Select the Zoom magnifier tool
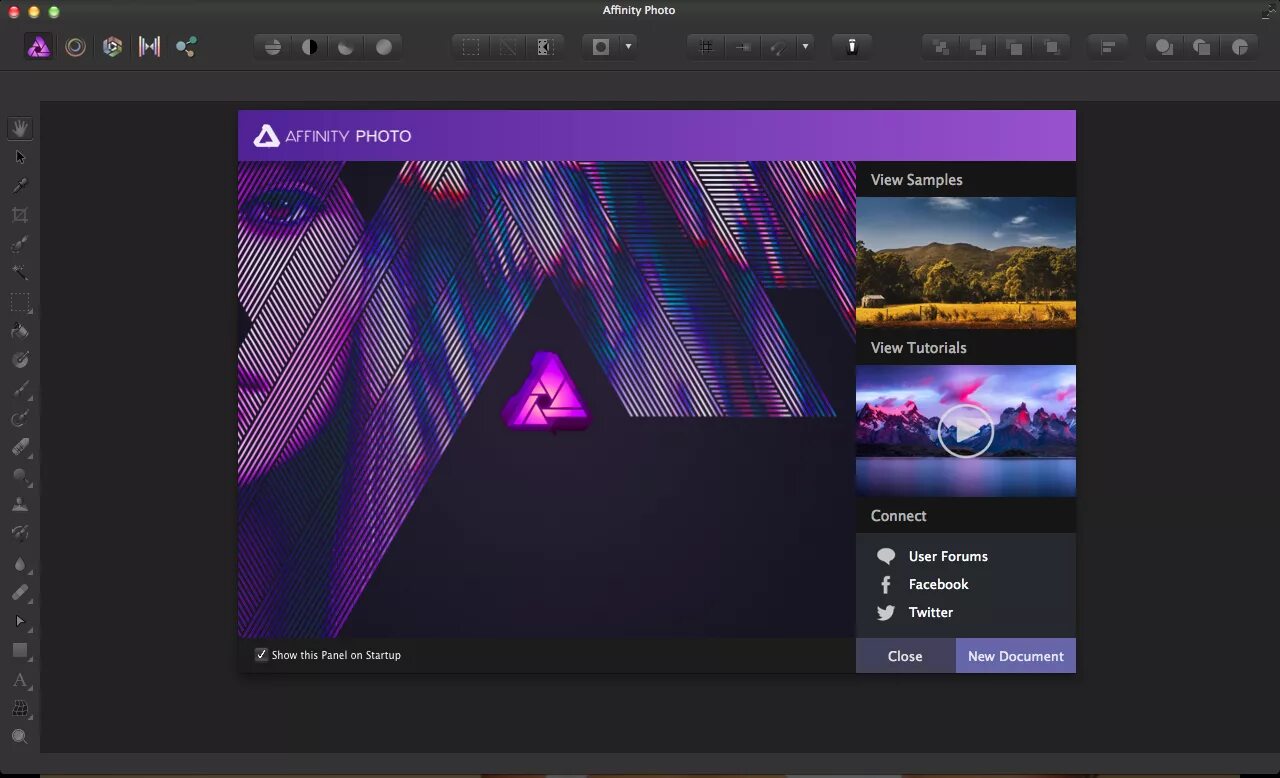The image size is (1280, 778). coord(20,737)
